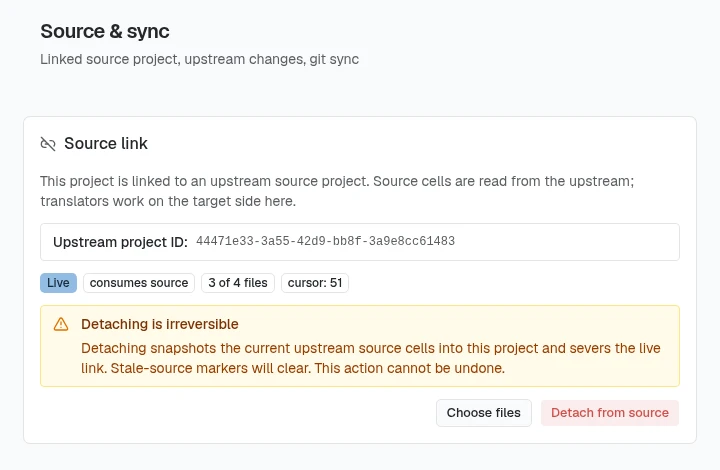Click the Upstream project ID label
Screen dimensions: 720x470
[x=120, y=242]
